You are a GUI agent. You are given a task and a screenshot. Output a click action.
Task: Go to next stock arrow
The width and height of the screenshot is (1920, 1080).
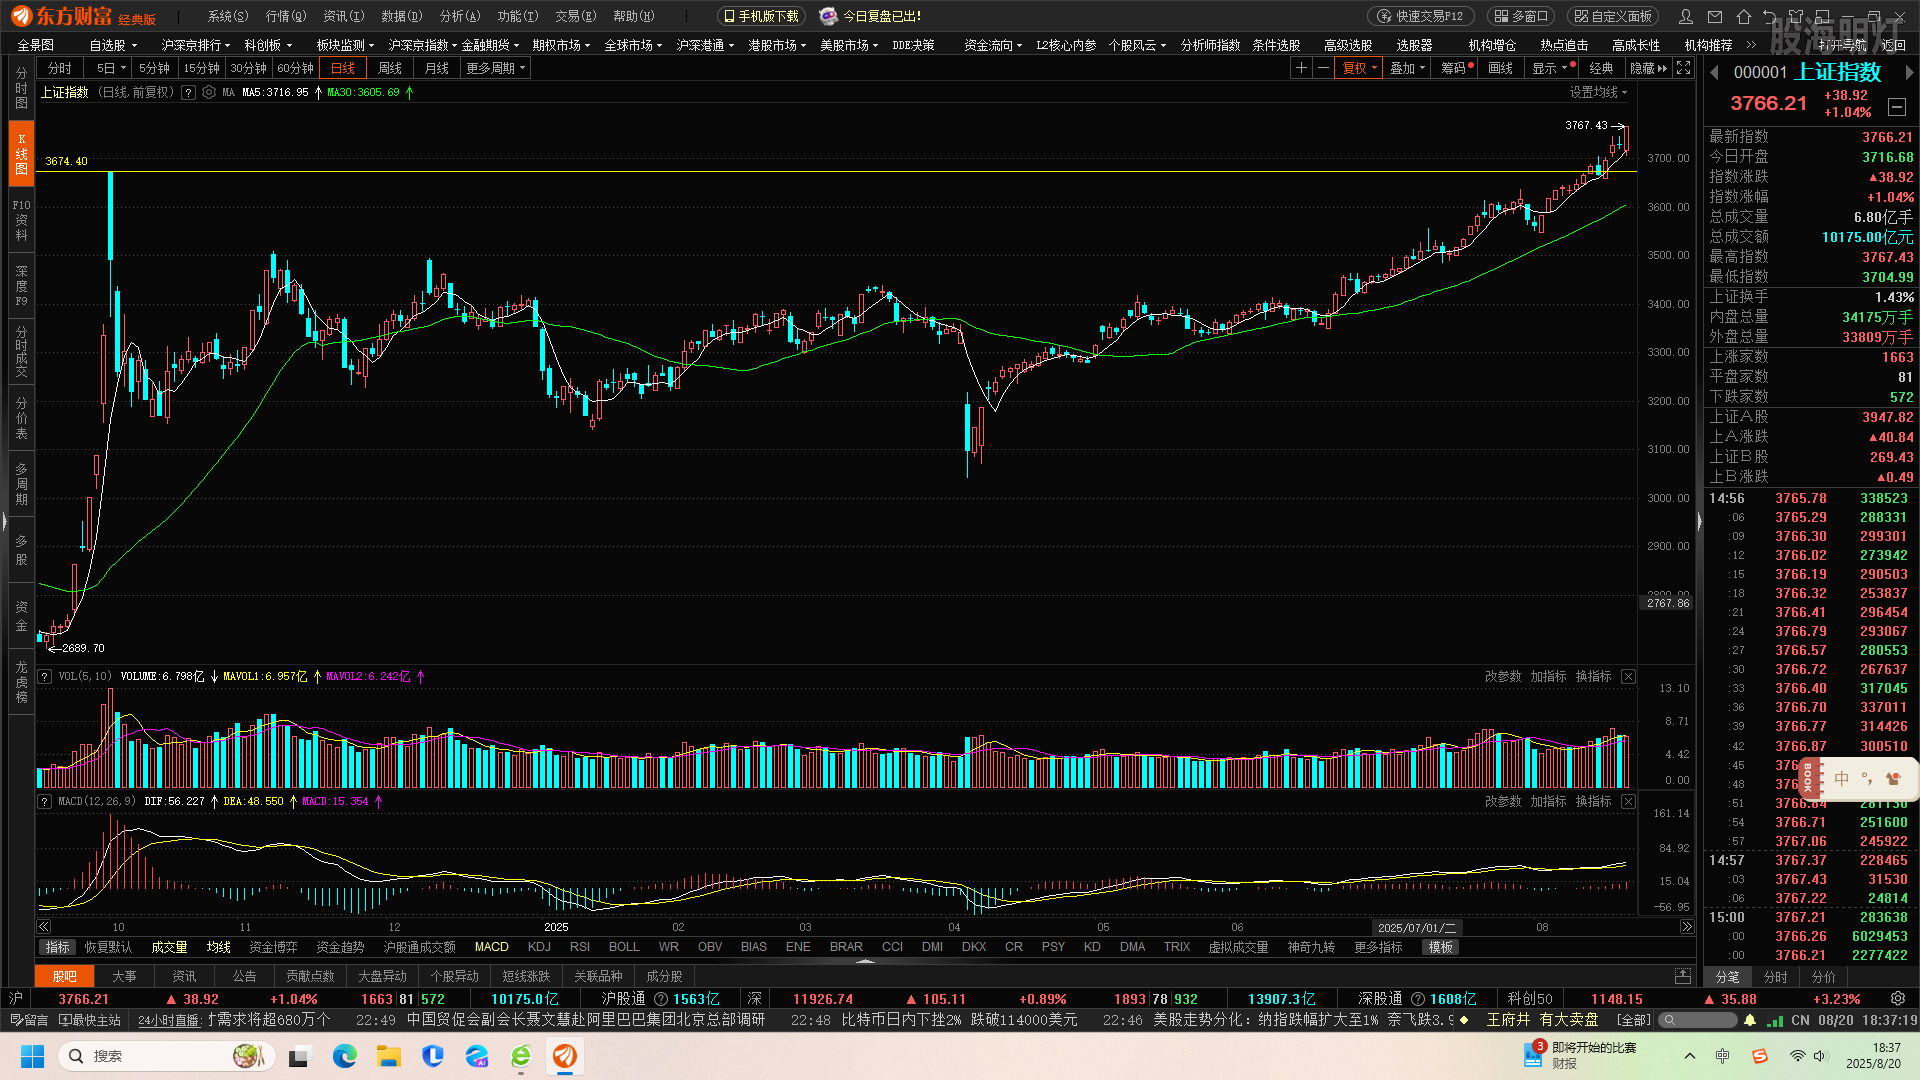(1908, 72)
